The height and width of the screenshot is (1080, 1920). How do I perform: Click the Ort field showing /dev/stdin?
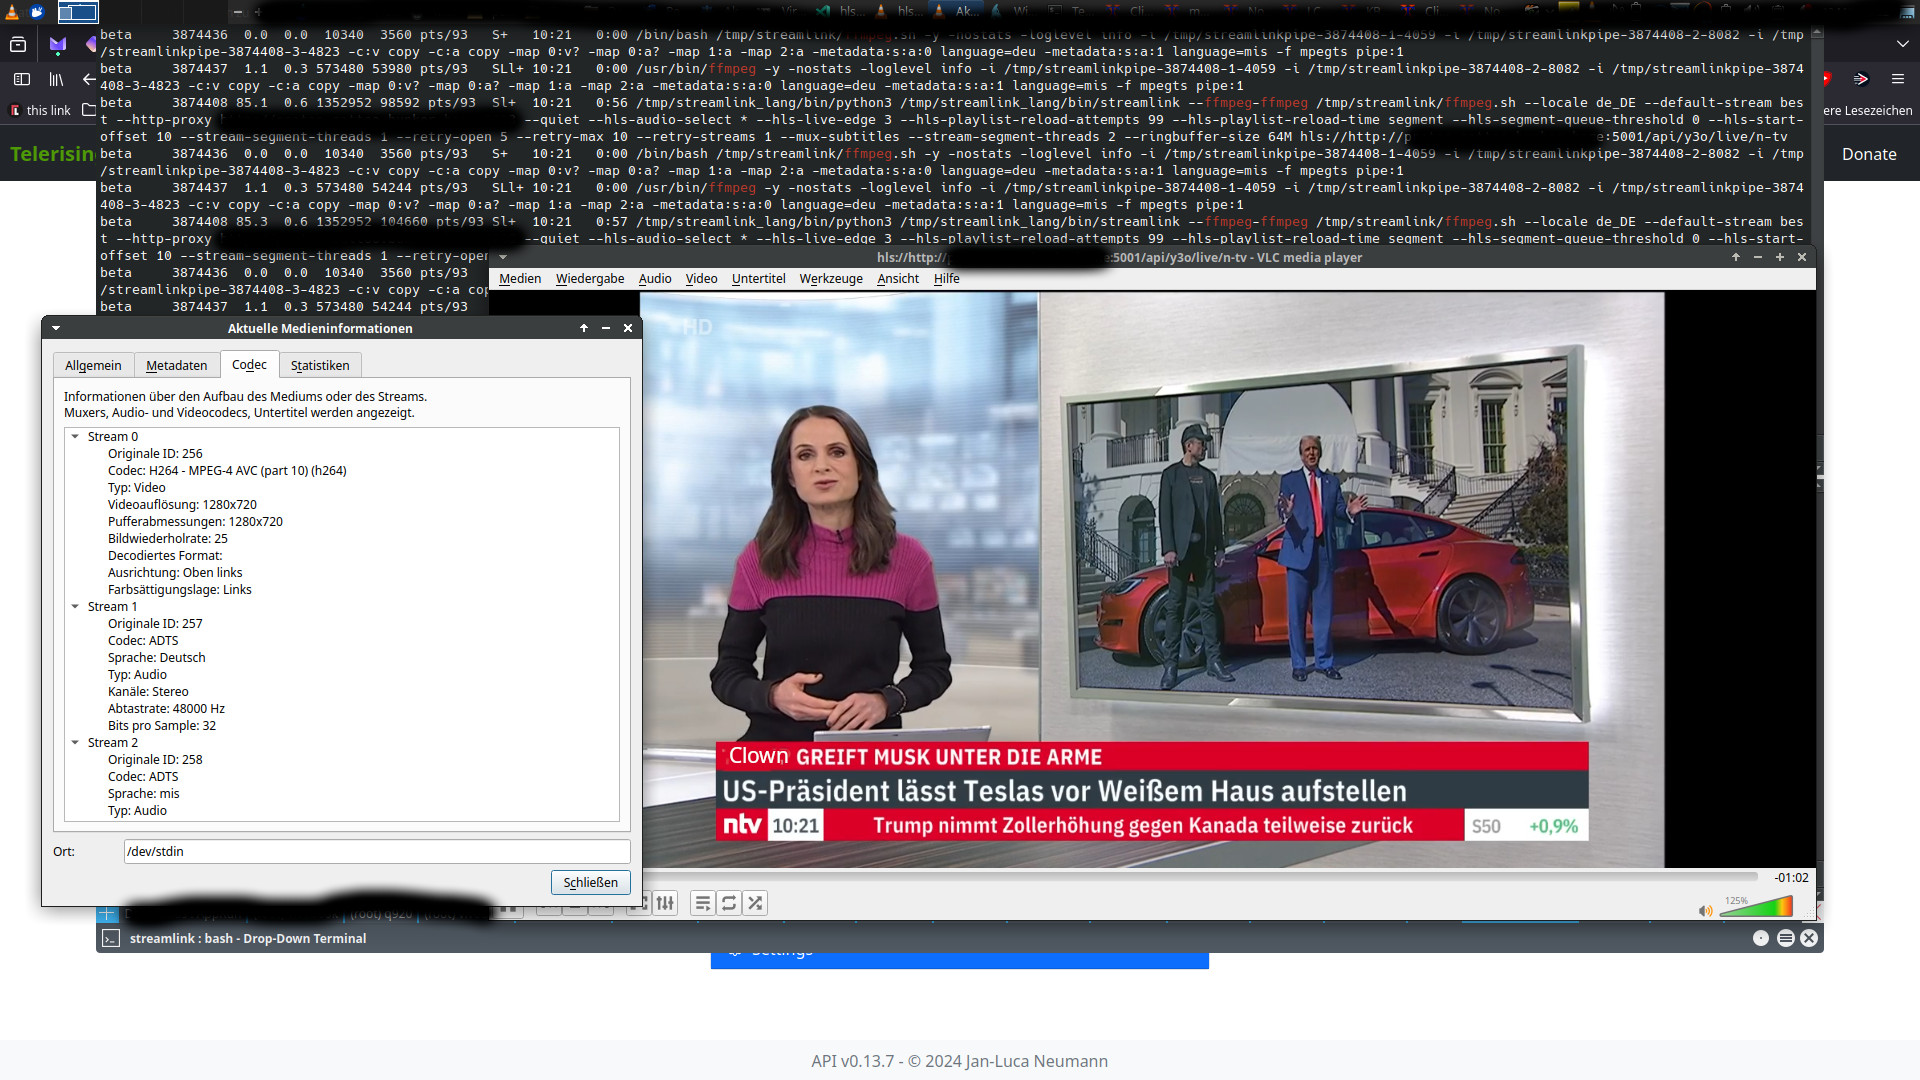tap(377, 852)
